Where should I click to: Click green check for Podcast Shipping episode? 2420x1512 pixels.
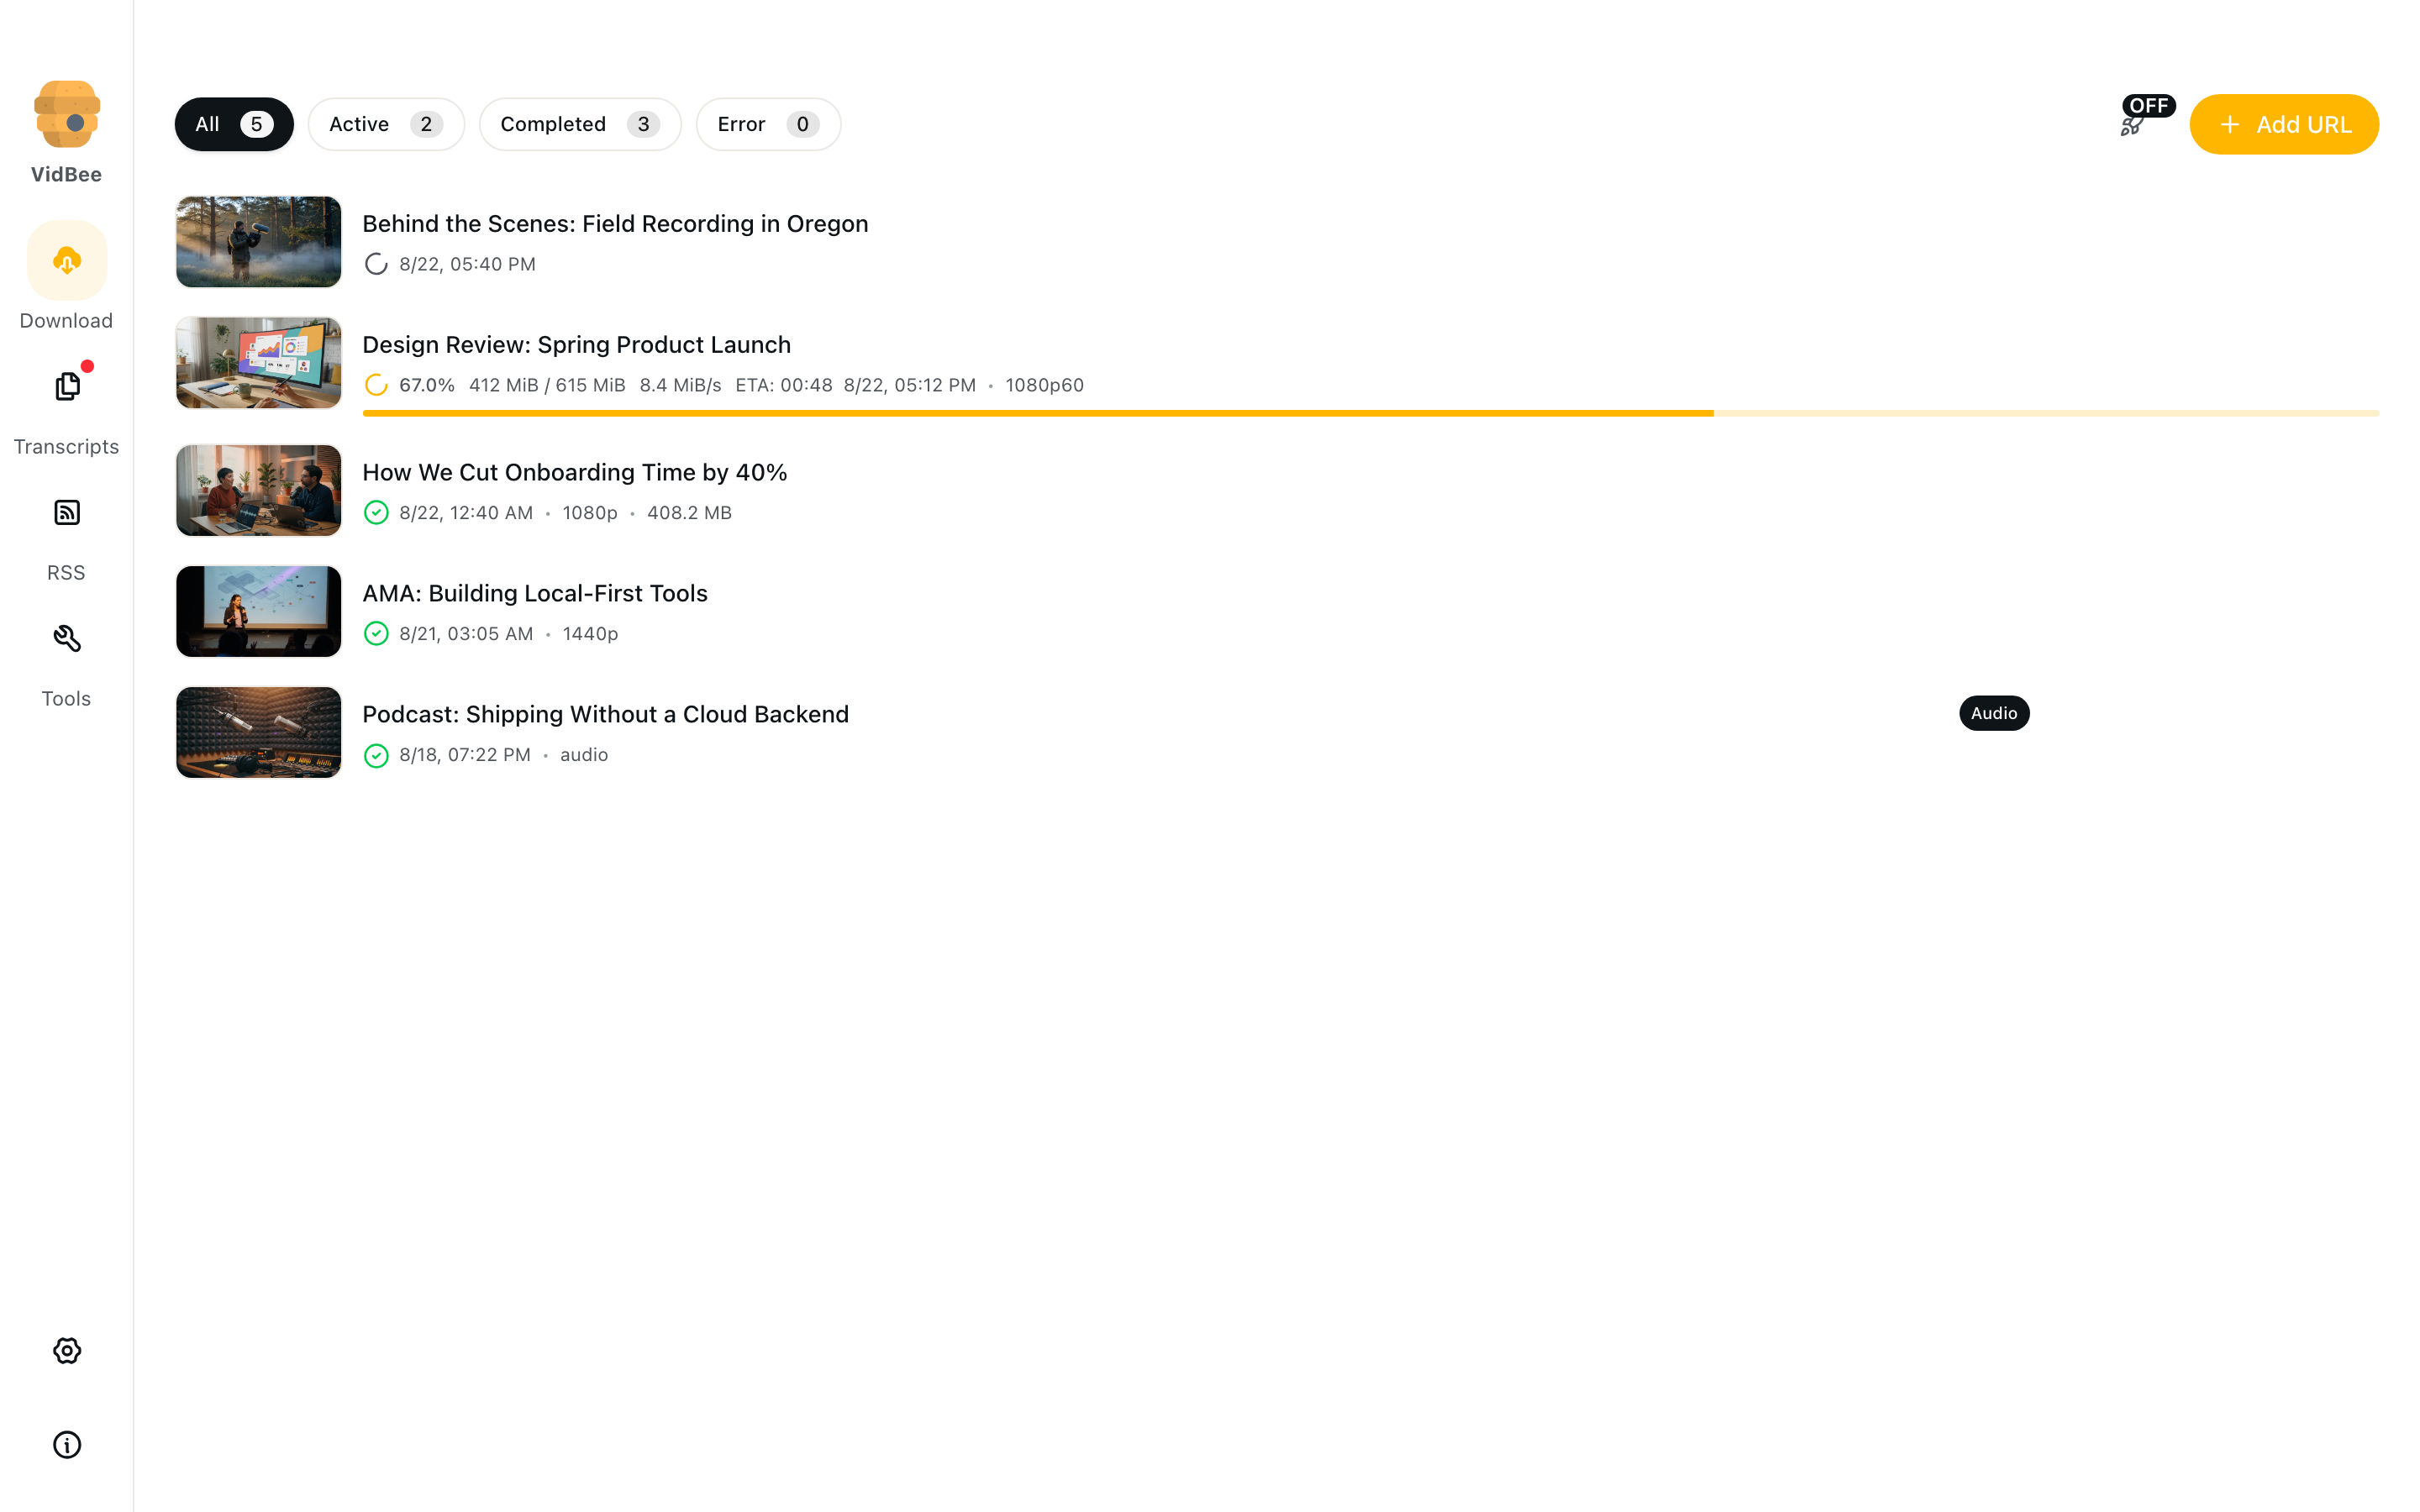click(376, 755)
